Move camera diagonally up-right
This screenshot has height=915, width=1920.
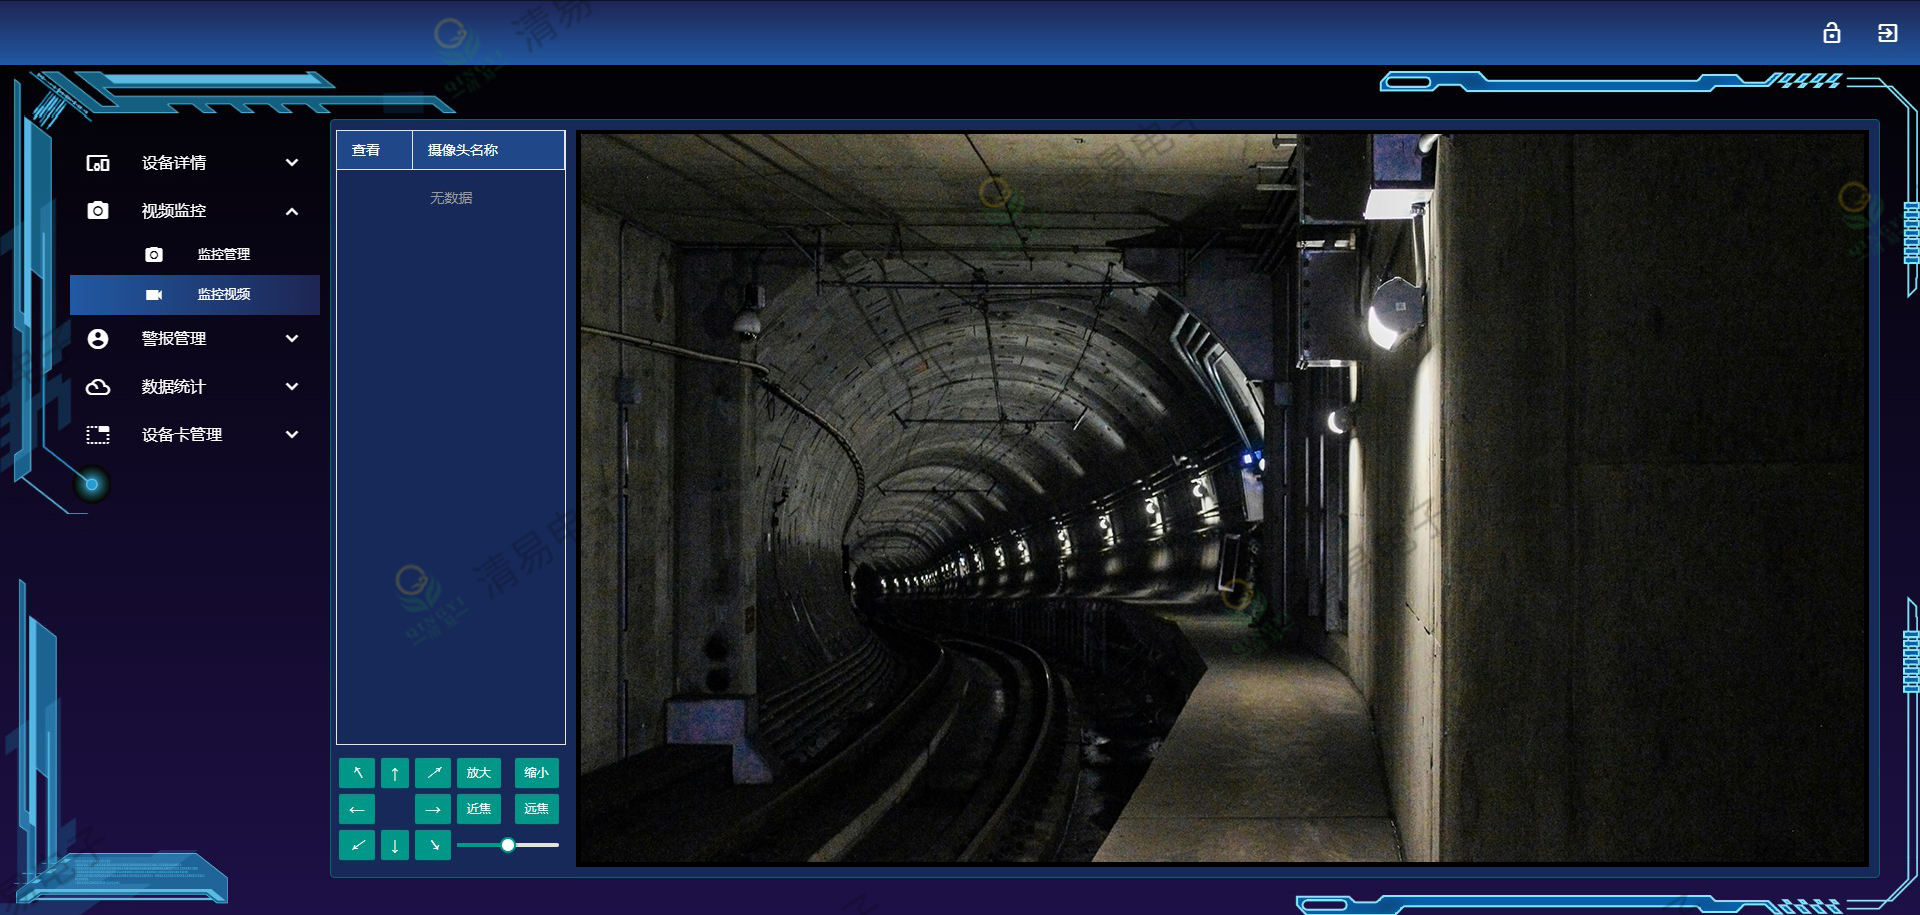pyautogui.click(x=433, y=773)
